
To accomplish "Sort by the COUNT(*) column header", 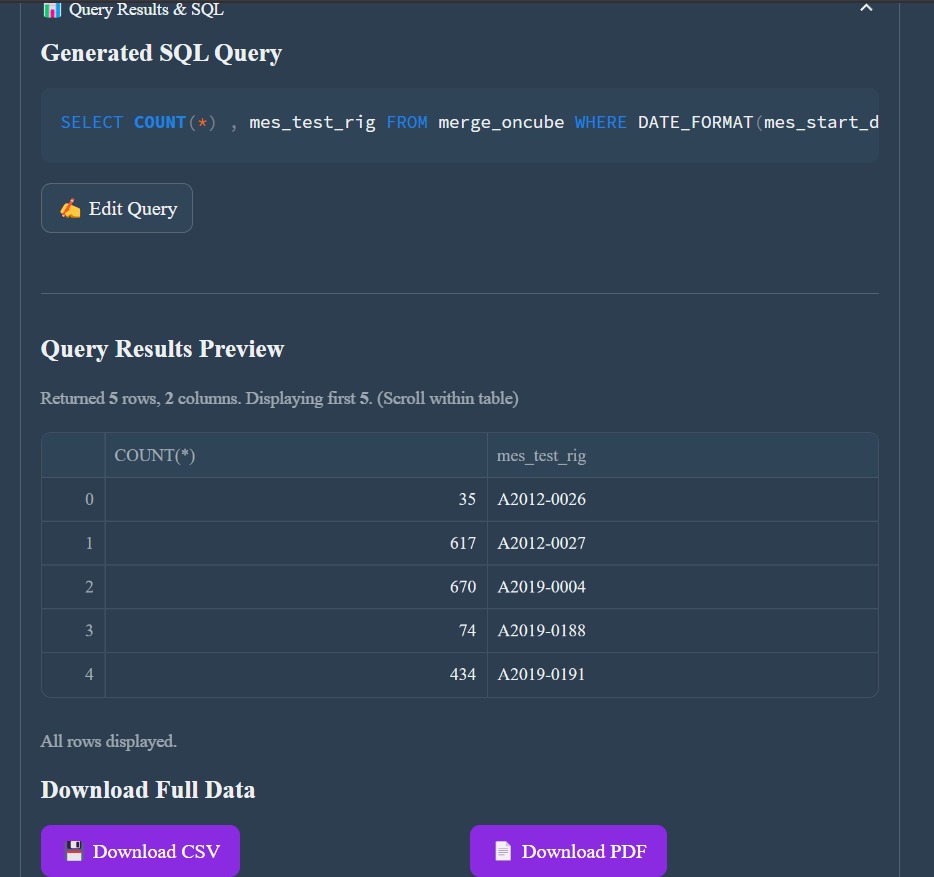I will [155, 455].
